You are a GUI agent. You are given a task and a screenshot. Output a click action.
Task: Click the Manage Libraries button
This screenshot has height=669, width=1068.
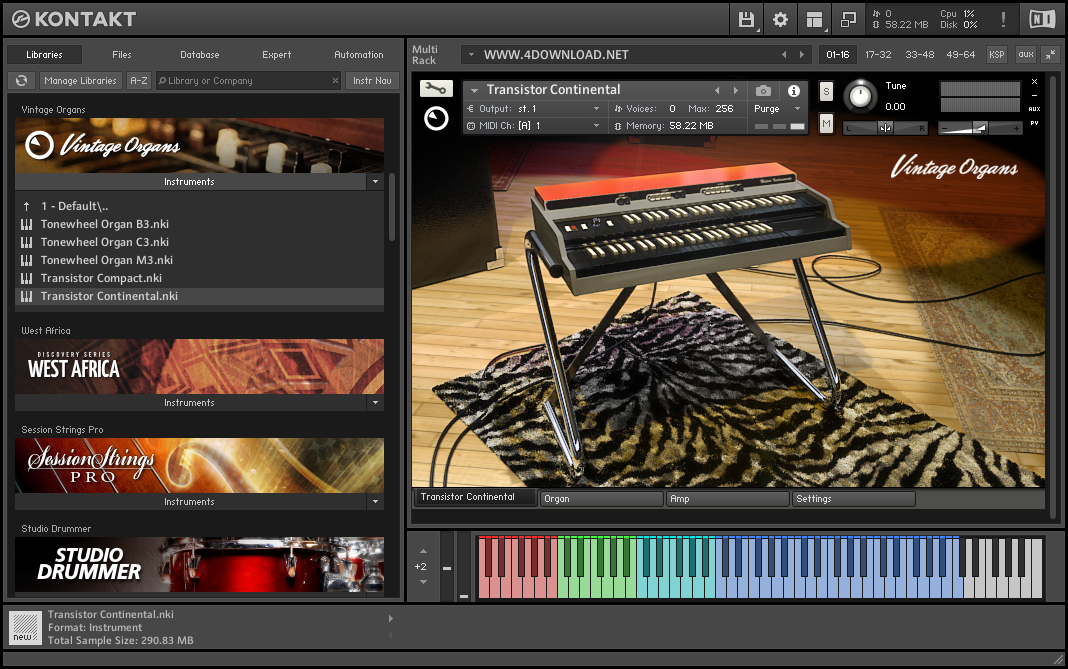[x=80, y=80]
